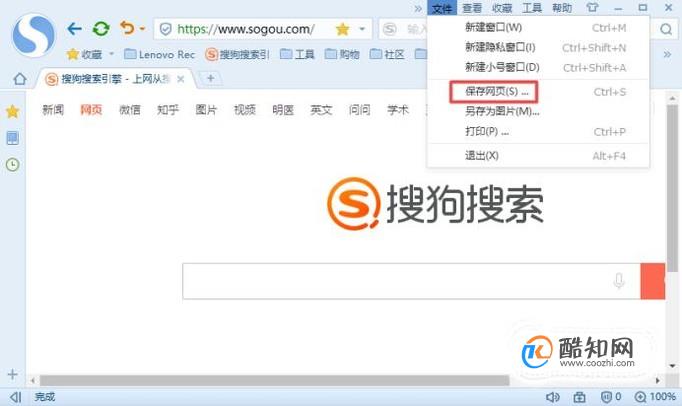
Task: Click status bar toolbox icon
Action: 579,397
